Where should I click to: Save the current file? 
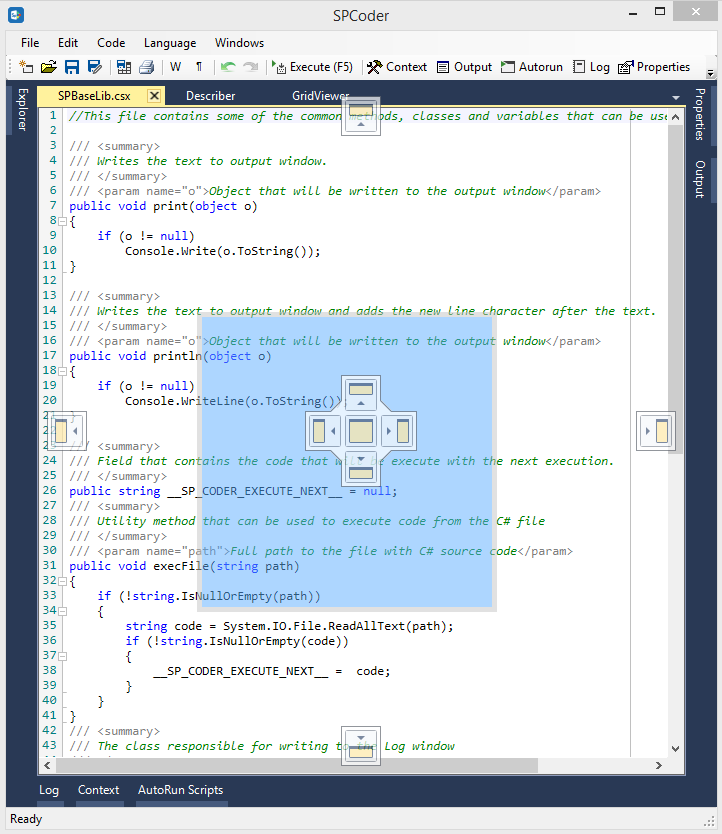point(72,67)
